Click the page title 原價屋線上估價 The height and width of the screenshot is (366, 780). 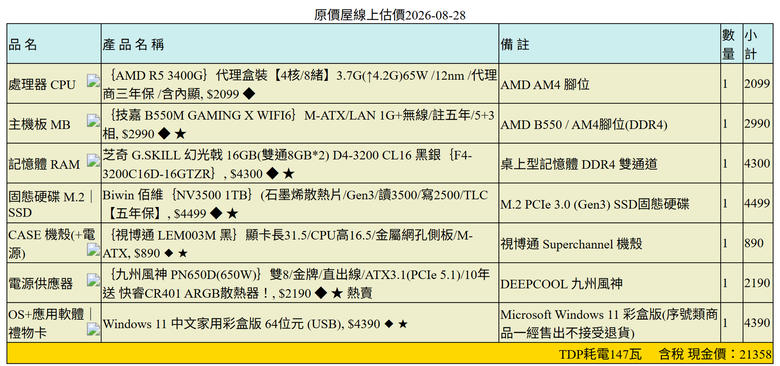point(359,15)
